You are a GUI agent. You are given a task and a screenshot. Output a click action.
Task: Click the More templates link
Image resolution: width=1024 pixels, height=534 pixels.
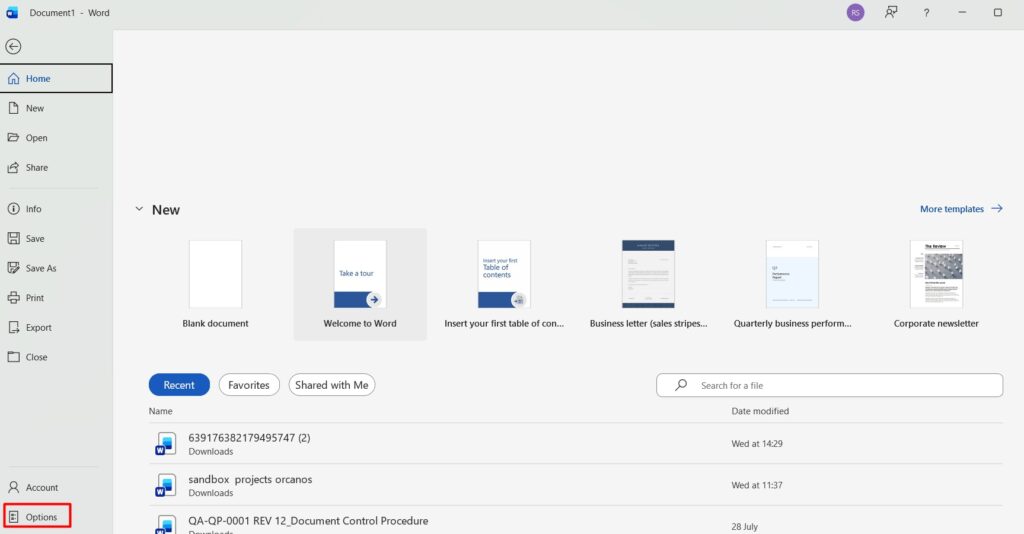961,209
